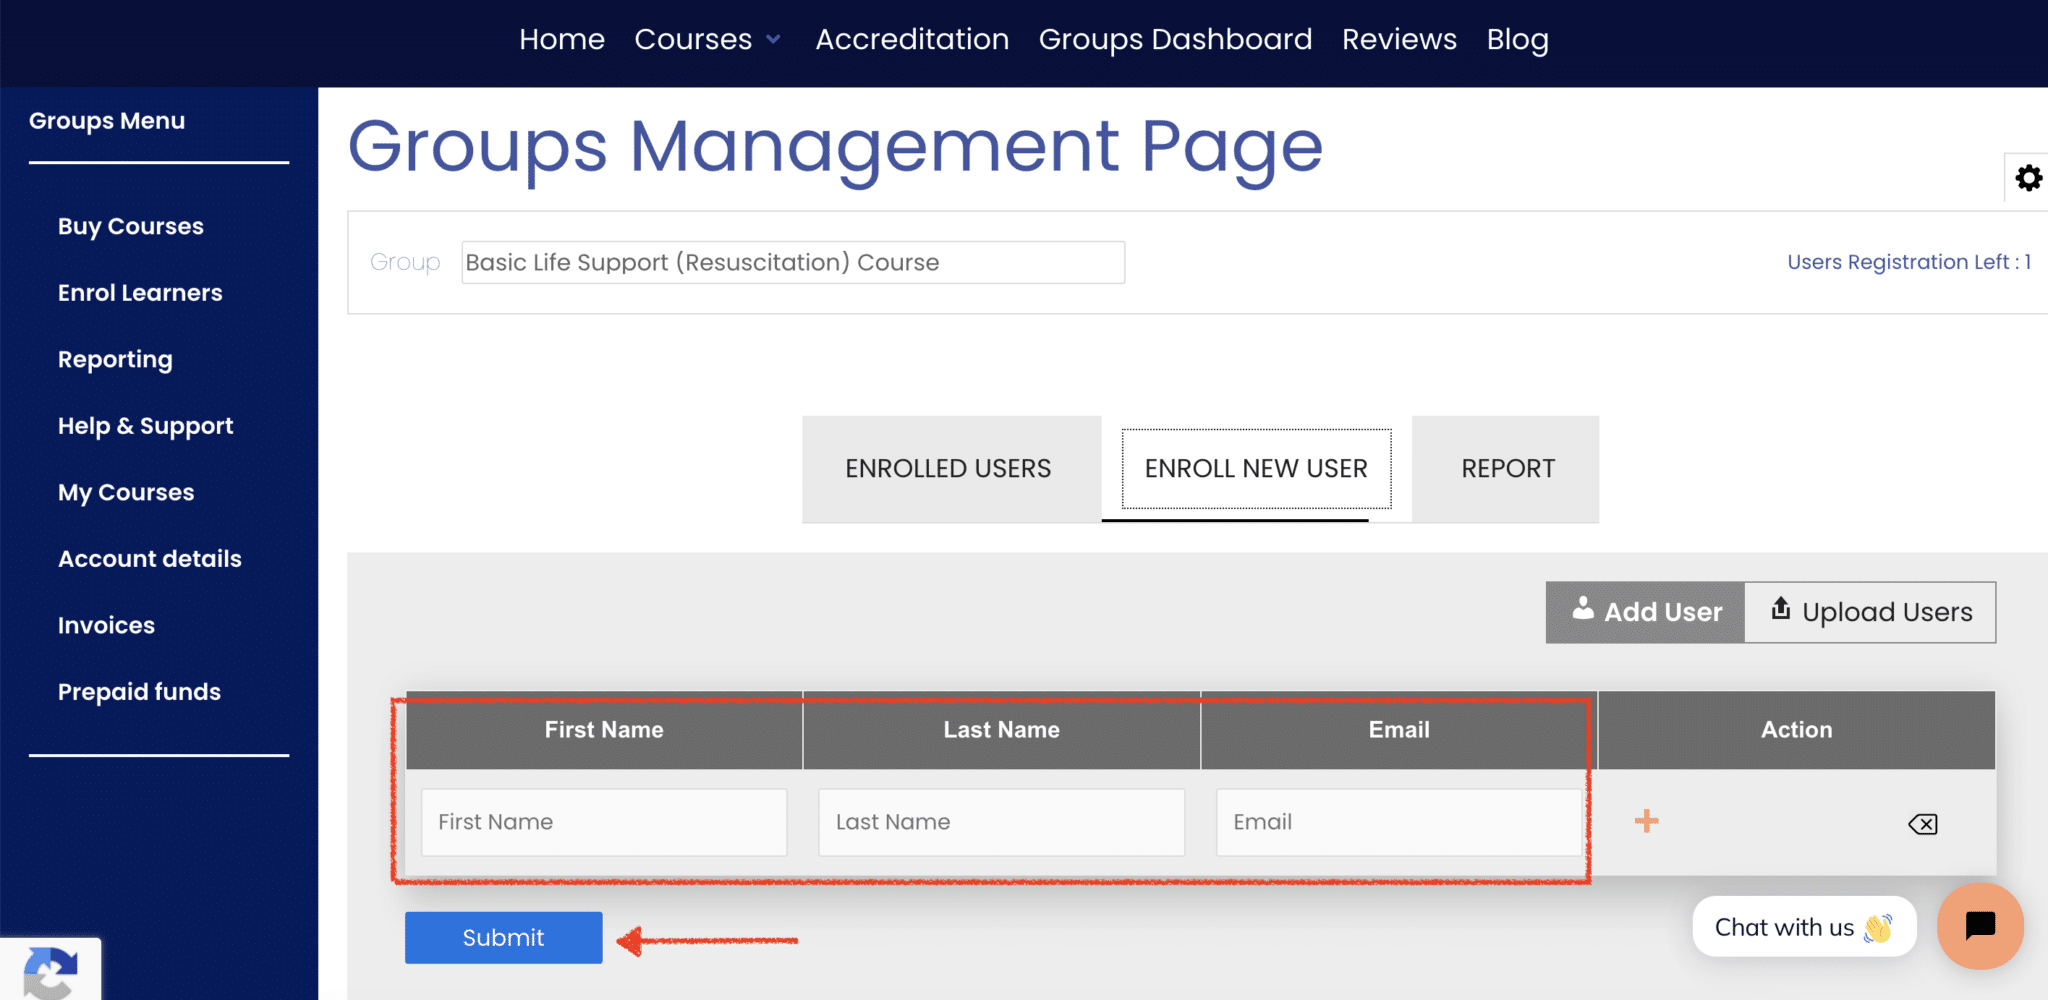This screenshot has height=1000, width=2048.
Task: Click the Submit button
Action: click(x=503, y=937)
